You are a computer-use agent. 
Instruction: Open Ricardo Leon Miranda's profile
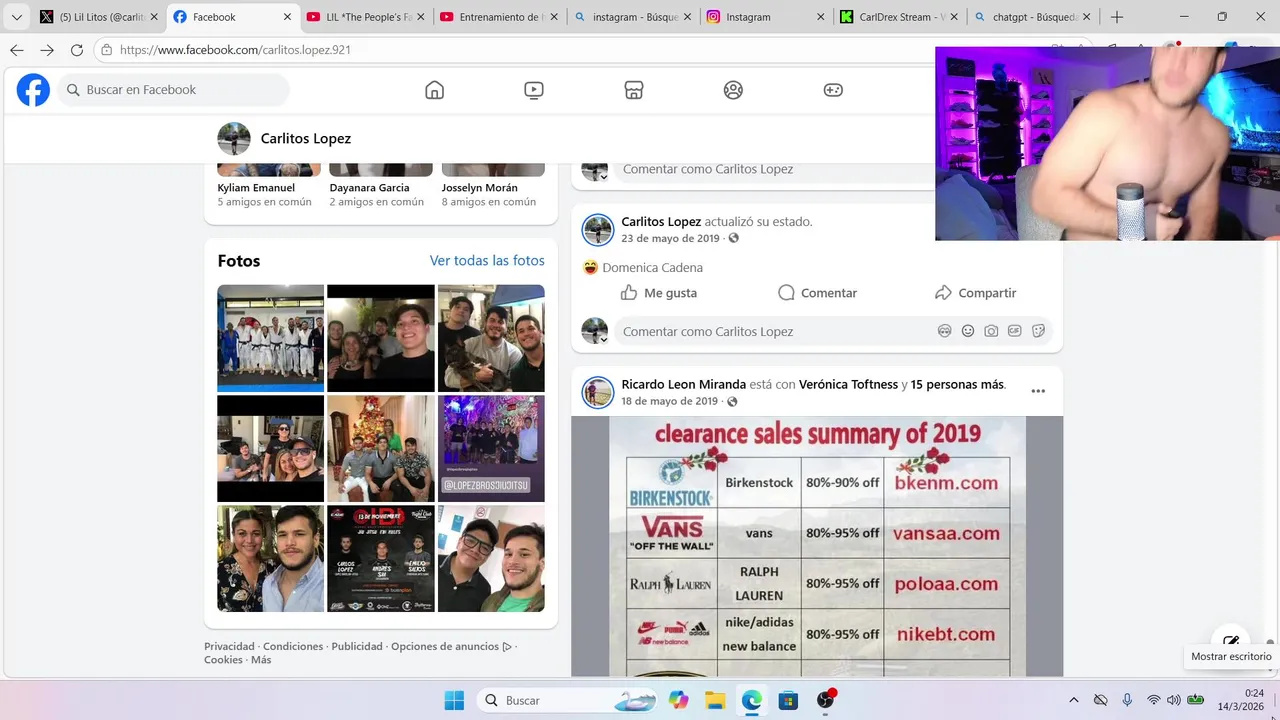click(683, 384)
